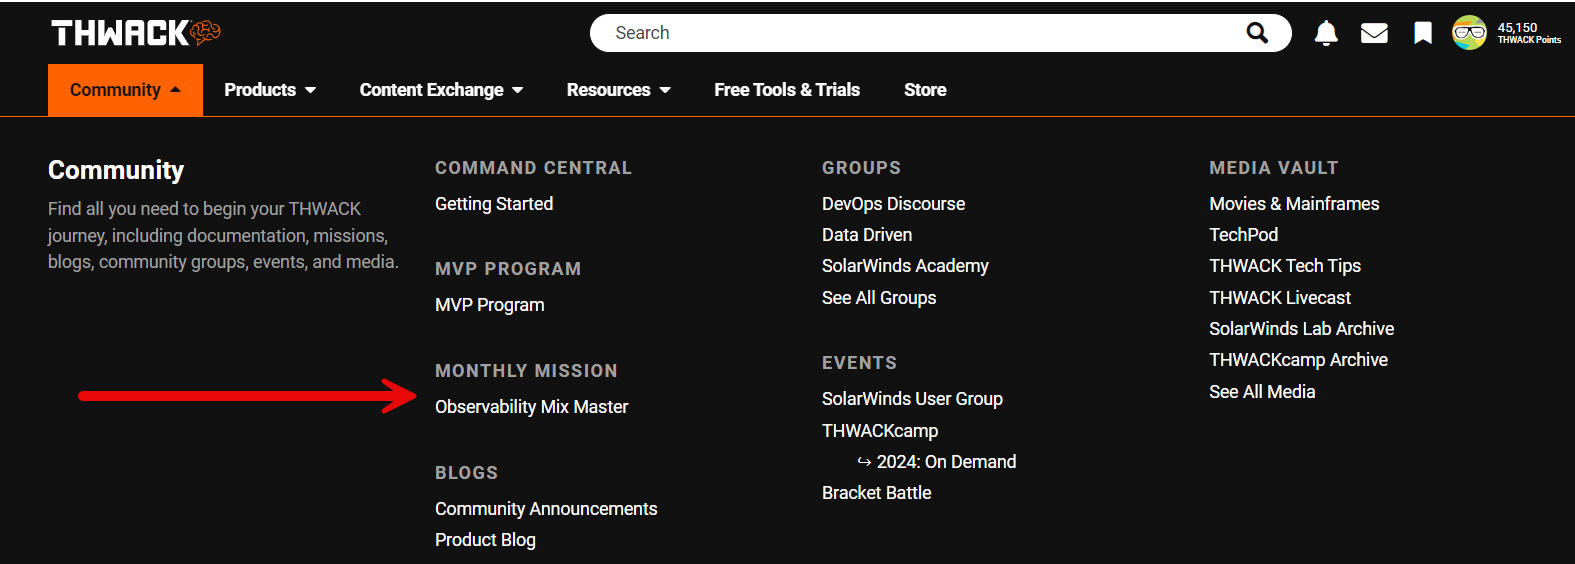
Task: Click the MVP PROGRAM heading
Action: (507, 269)
